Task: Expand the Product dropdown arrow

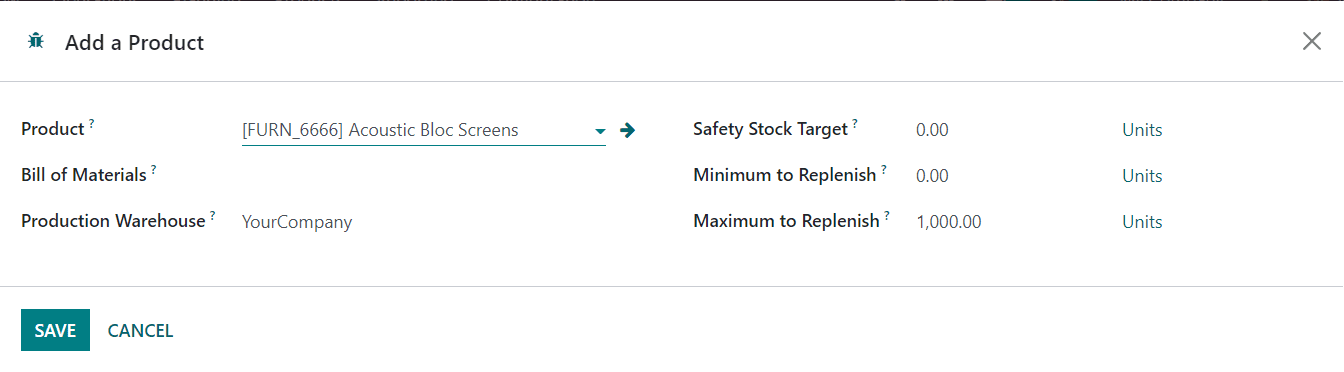Action: [600, 131]
